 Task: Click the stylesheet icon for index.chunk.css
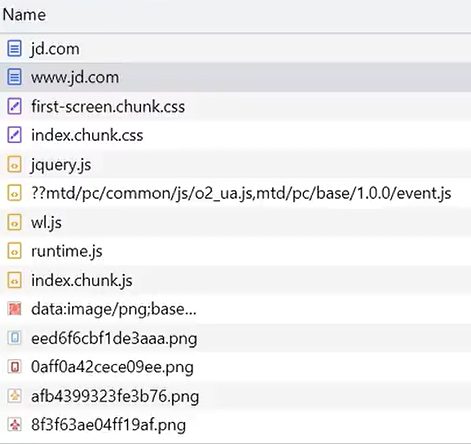(x=14, y=135)
